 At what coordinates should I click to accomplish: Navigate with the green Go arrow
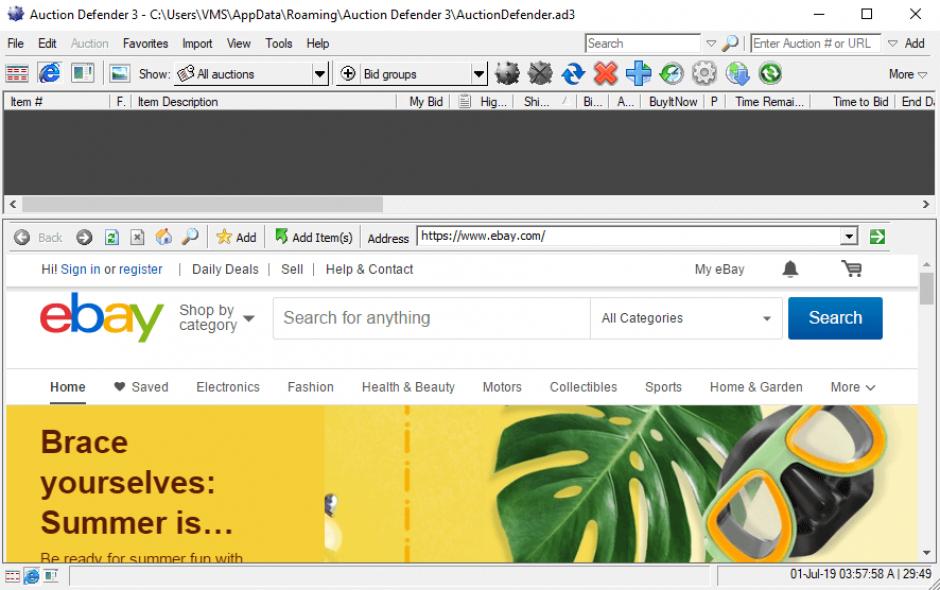(877, 237)
